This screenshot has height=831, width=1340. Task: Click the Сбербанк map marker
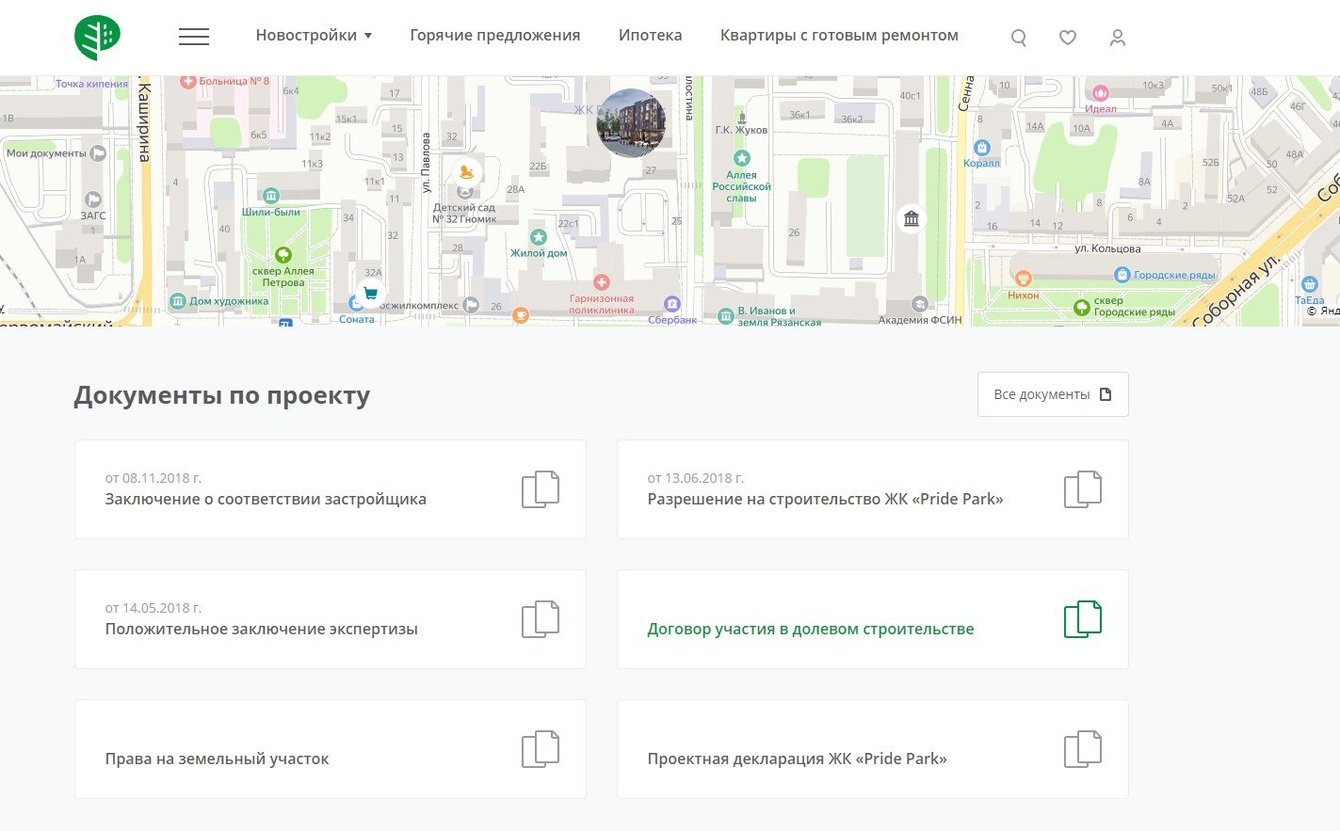point(673,303)
